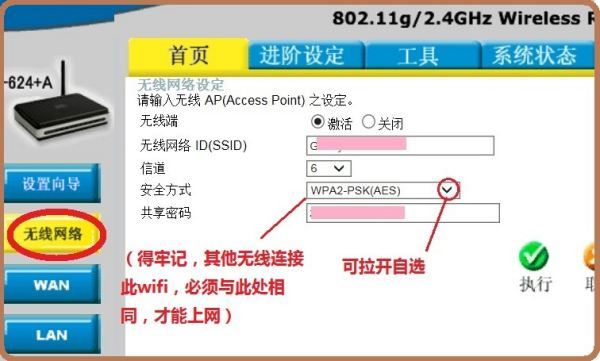Click the 共享密码 input field

pos(403,213)
